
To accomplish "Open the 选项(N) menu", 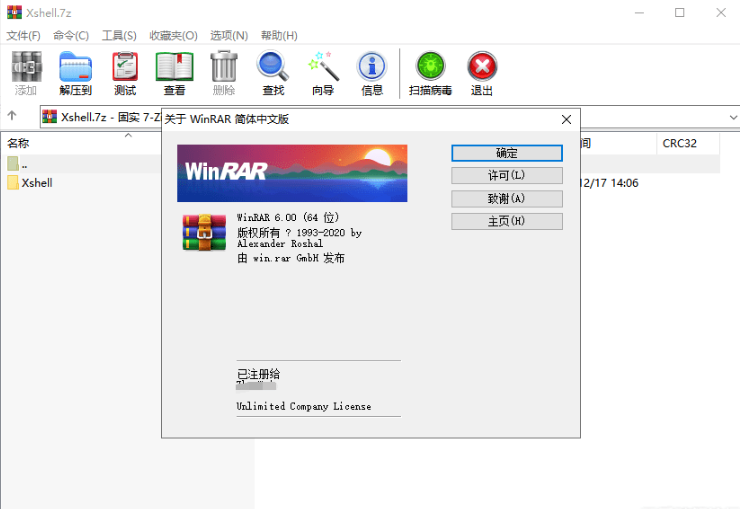I will (x=229, y=35).
